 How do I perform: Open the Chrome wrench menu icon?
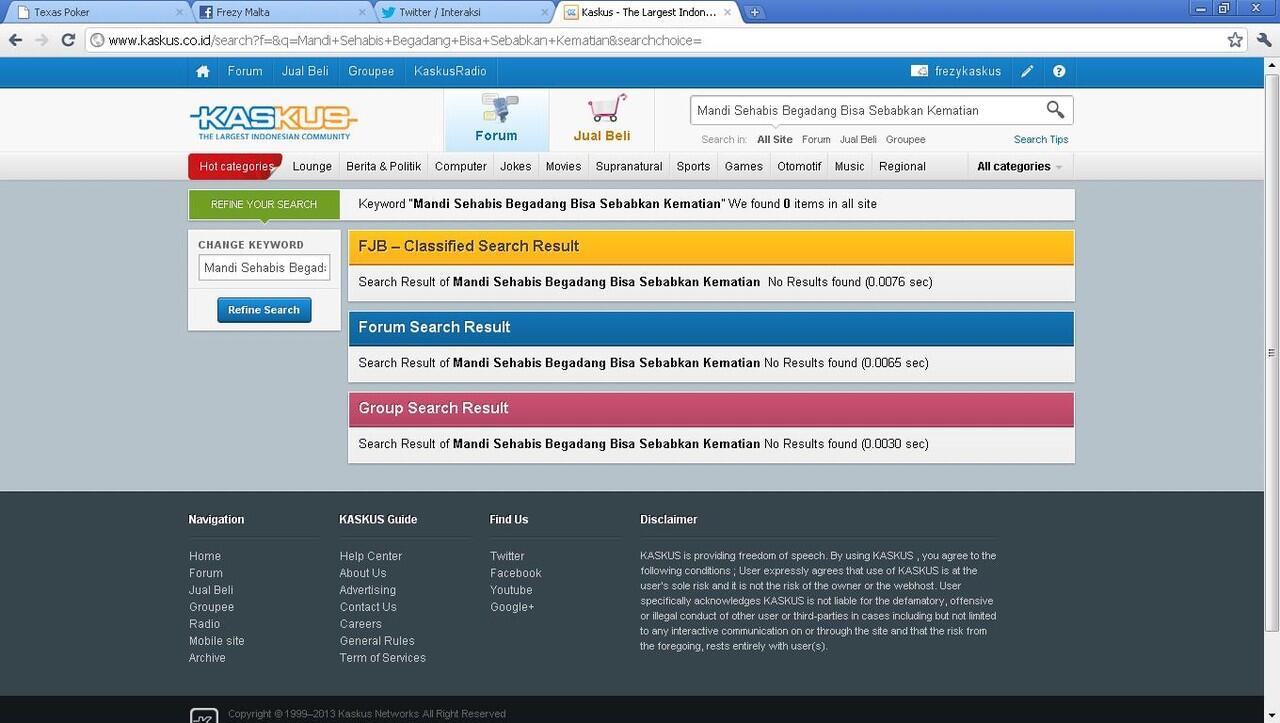pos(1263,40)
